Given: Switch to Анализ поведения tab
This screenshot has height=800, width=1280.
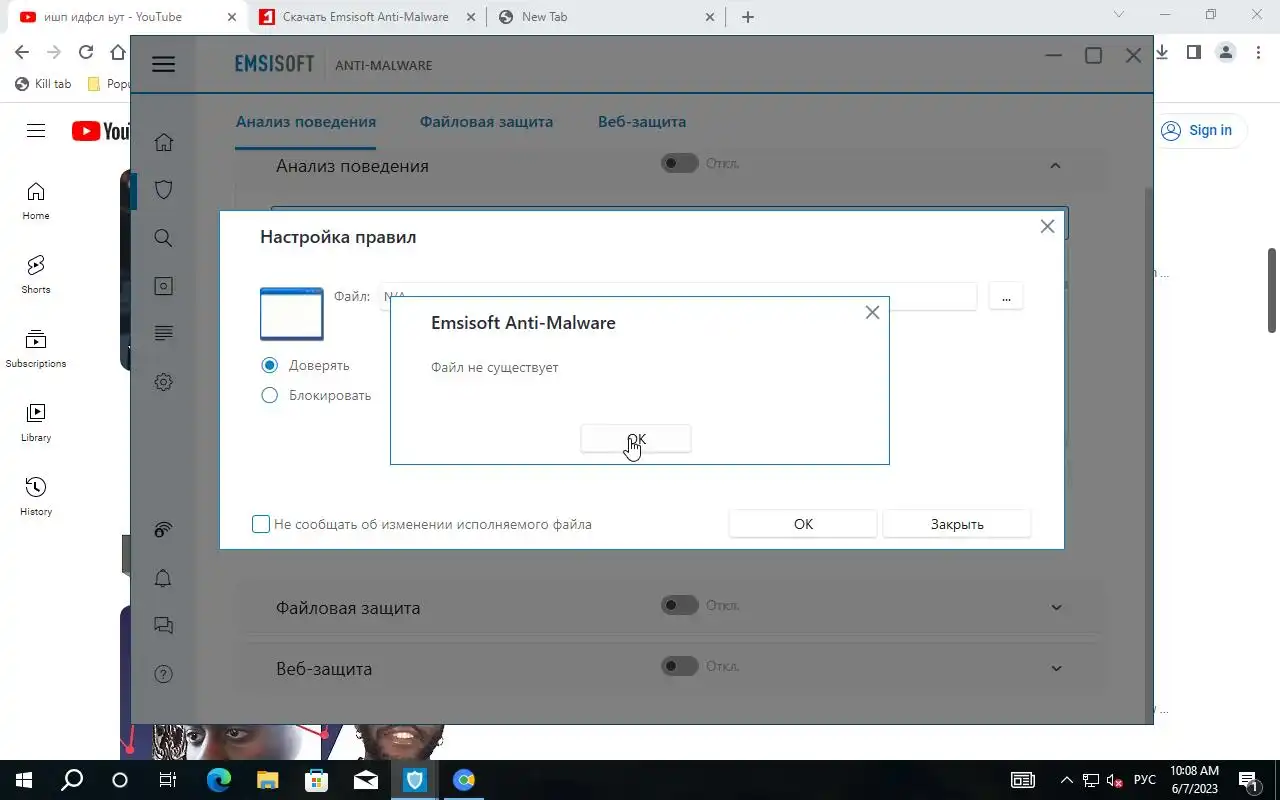Looking at the screenshot, I should 306,122.
